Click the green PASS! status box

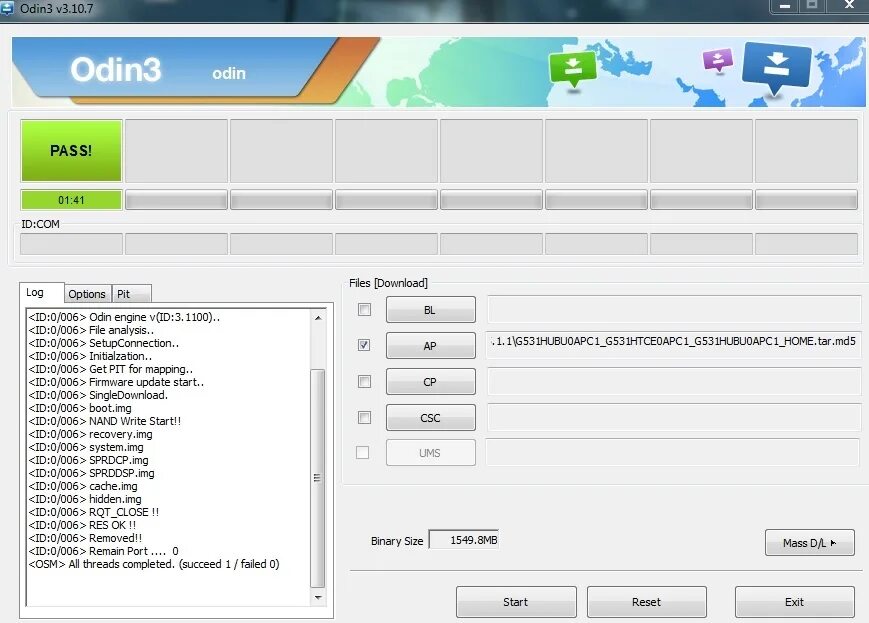point(71,151)
